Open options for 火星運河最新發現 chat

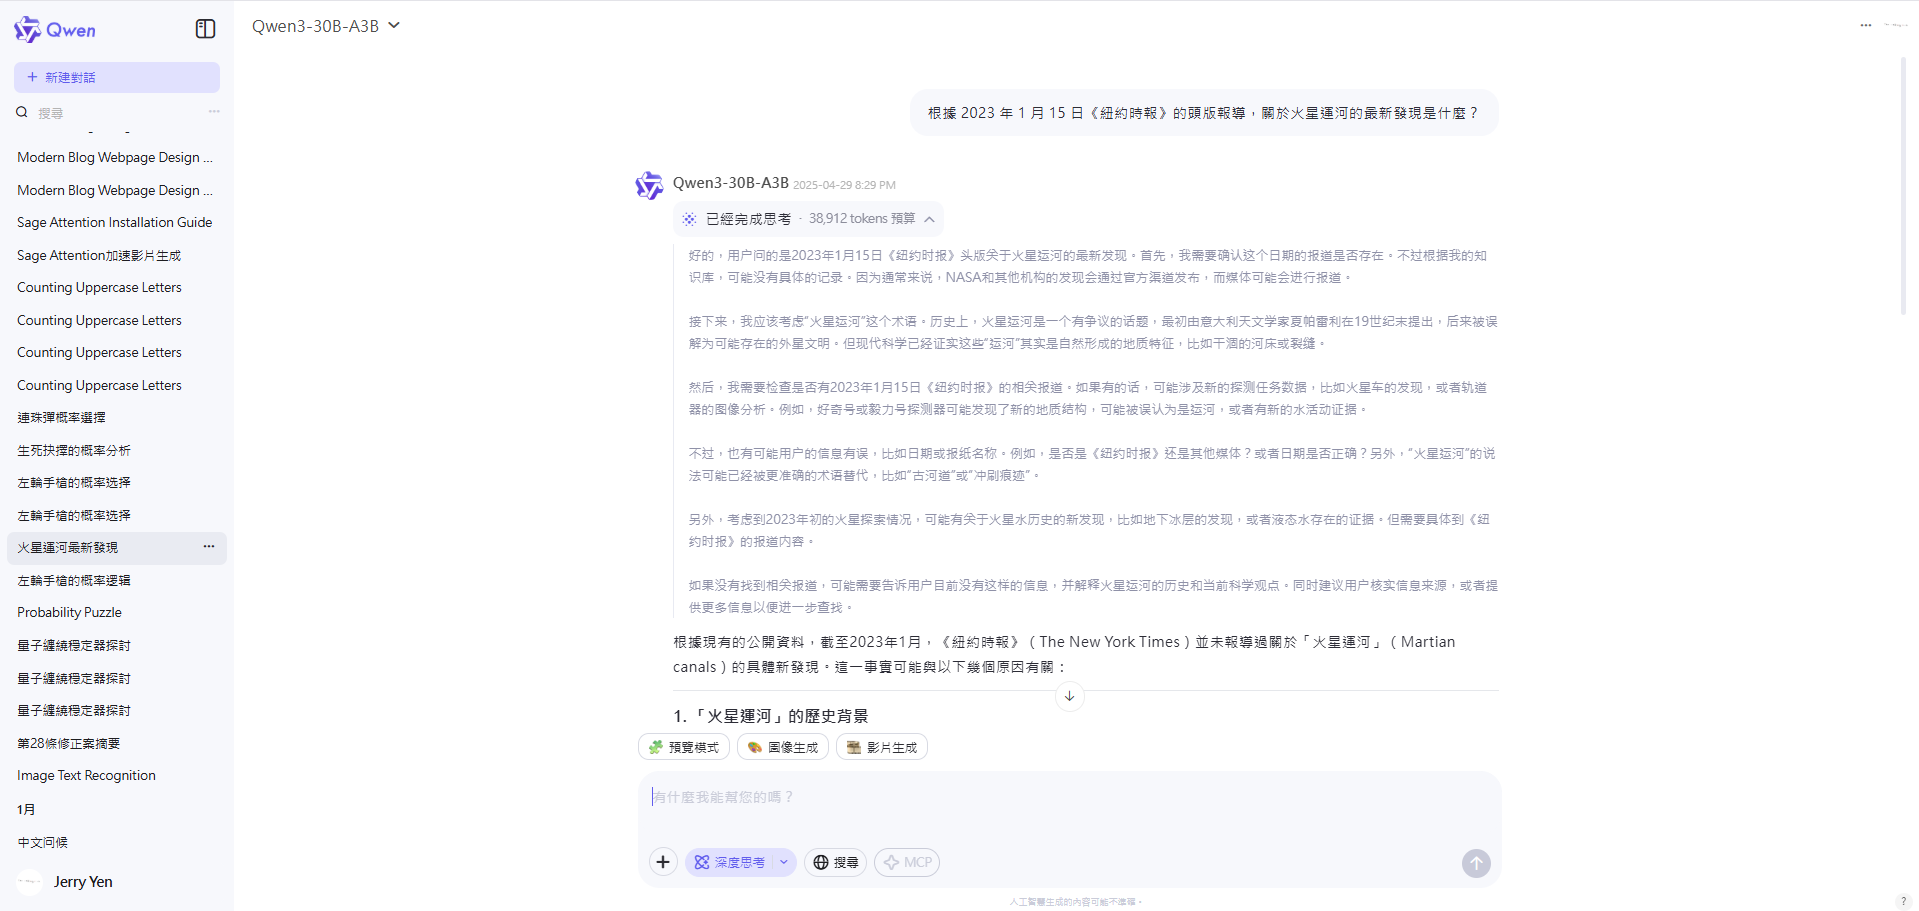pyautogui.click(x=209, y=547)
